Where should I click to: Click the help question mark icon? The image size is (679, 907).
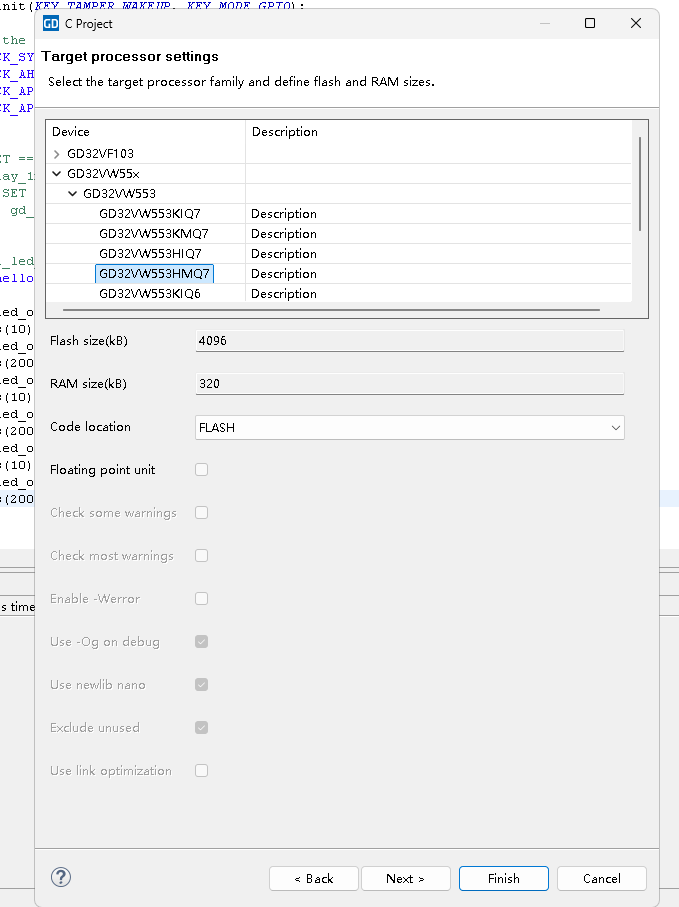click(60, 877)
